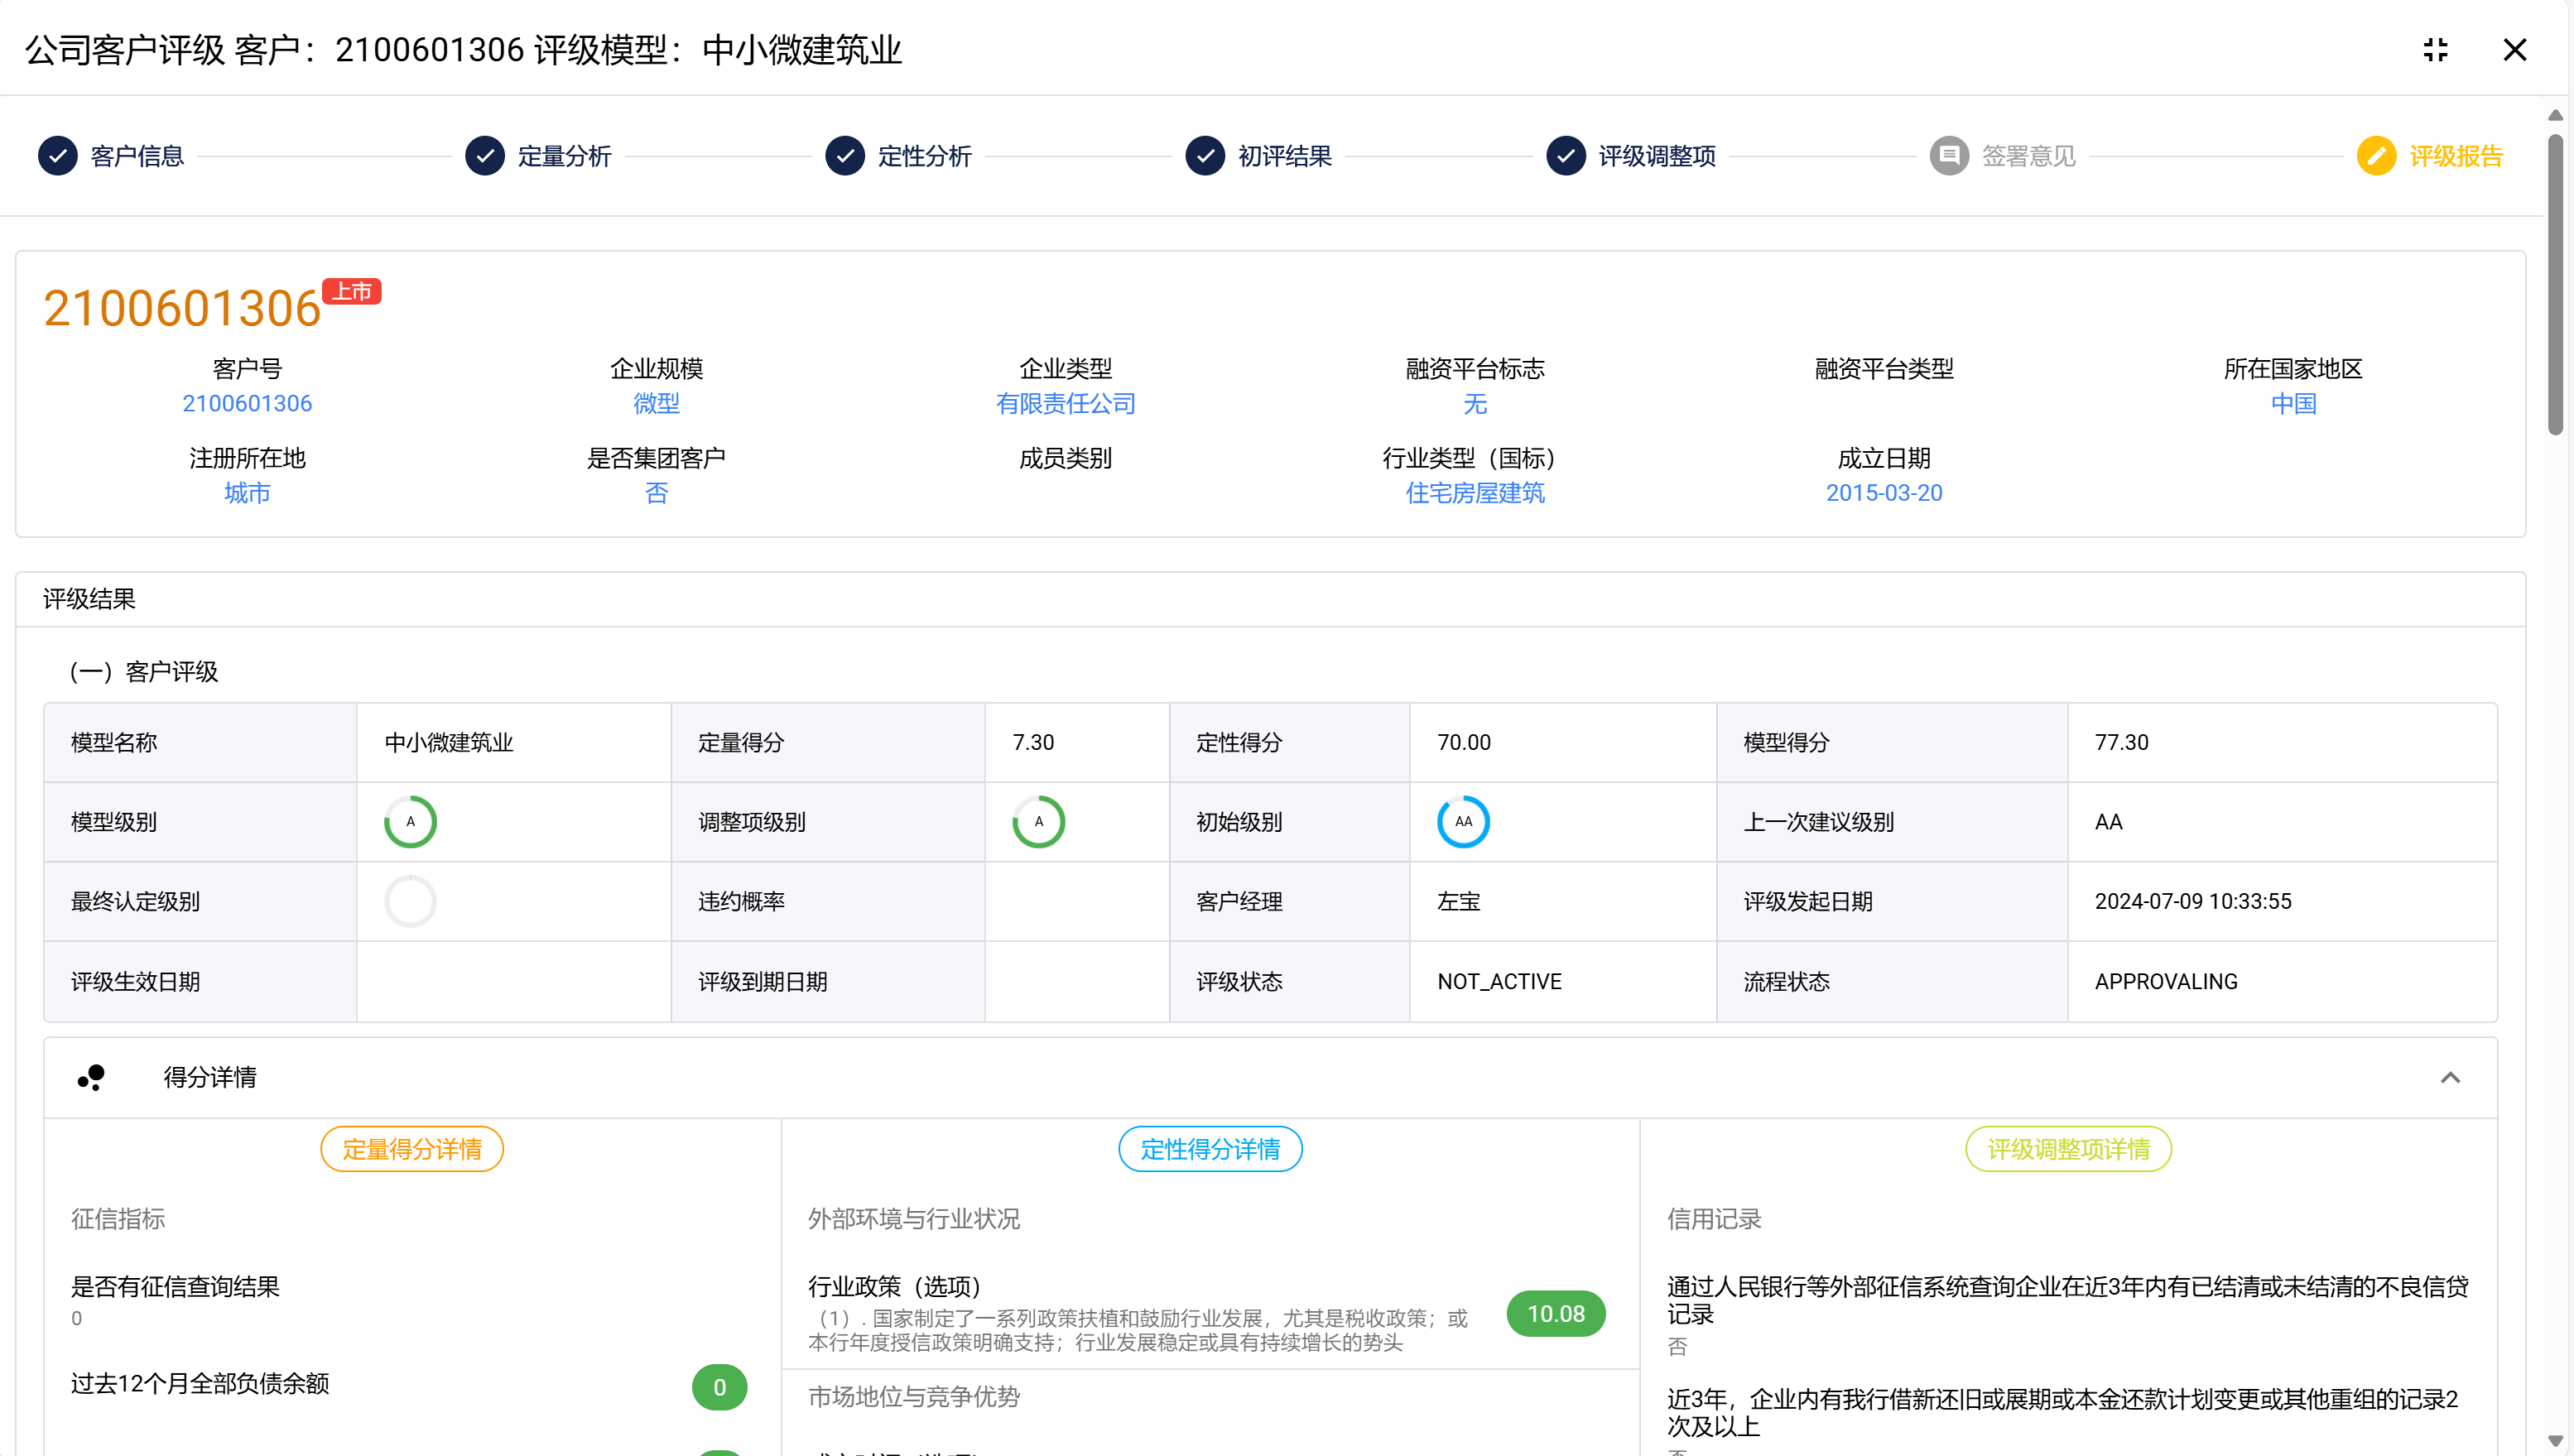Viewport: 2574px width, 1456px height.
Task: Click the red 上市 tag badge
Action: coord(352,291)
